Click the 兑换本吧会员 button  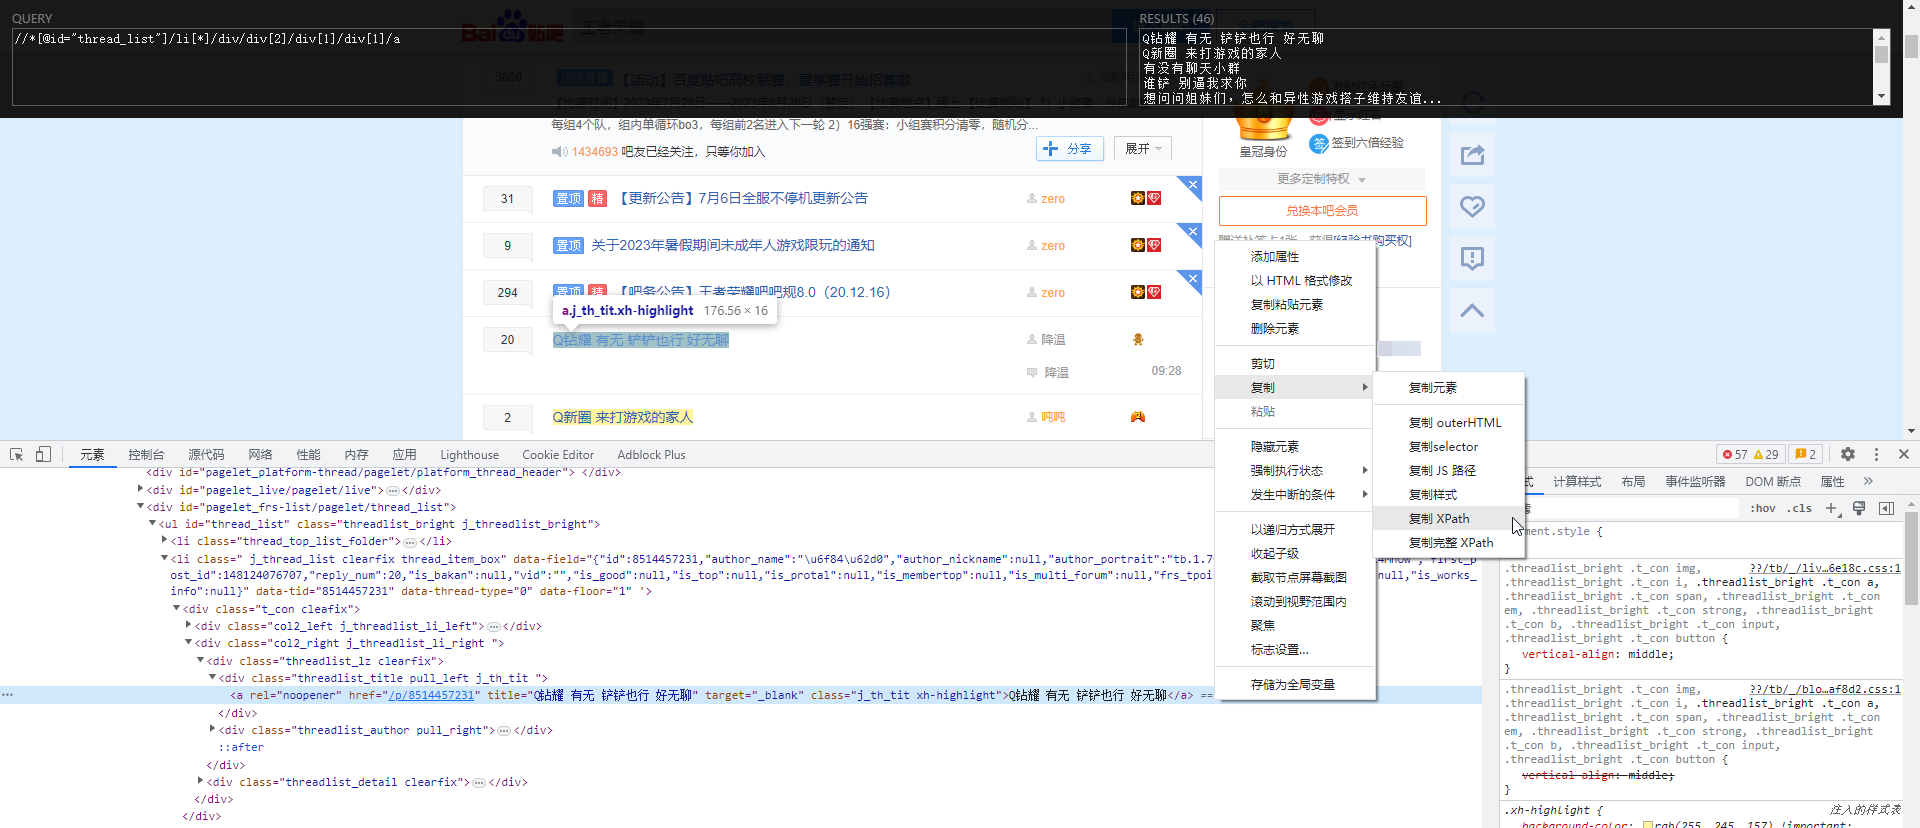coord(1322,211)
